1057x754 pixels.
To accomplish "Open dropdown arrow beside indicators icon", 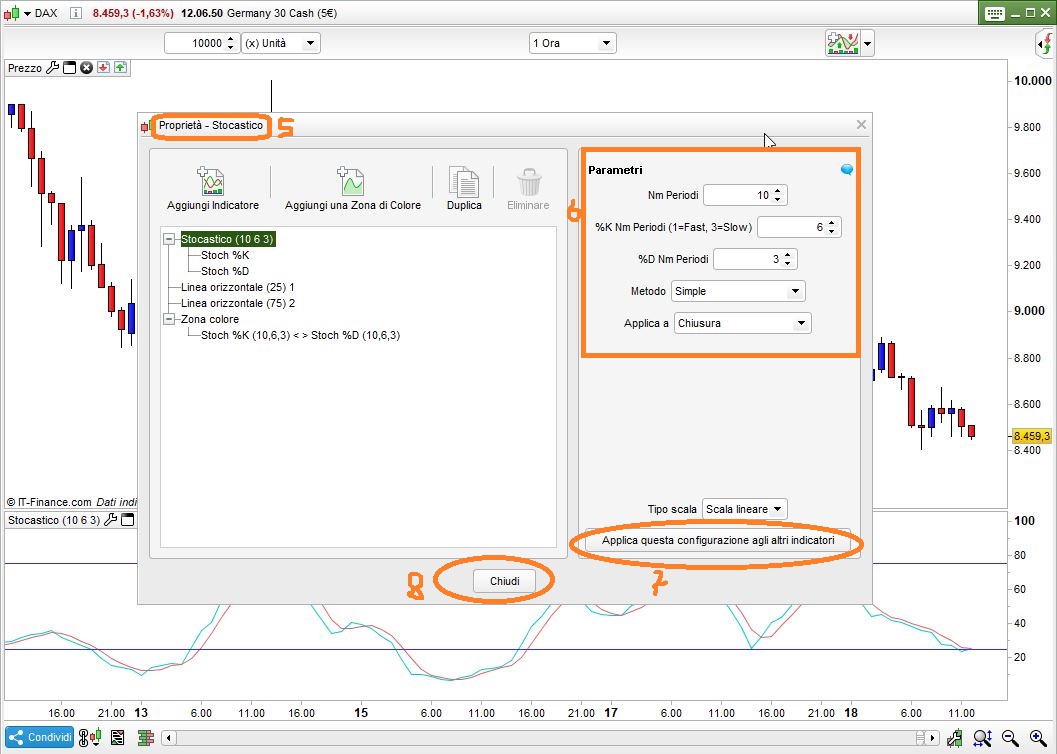I will (x=868, y=44).
